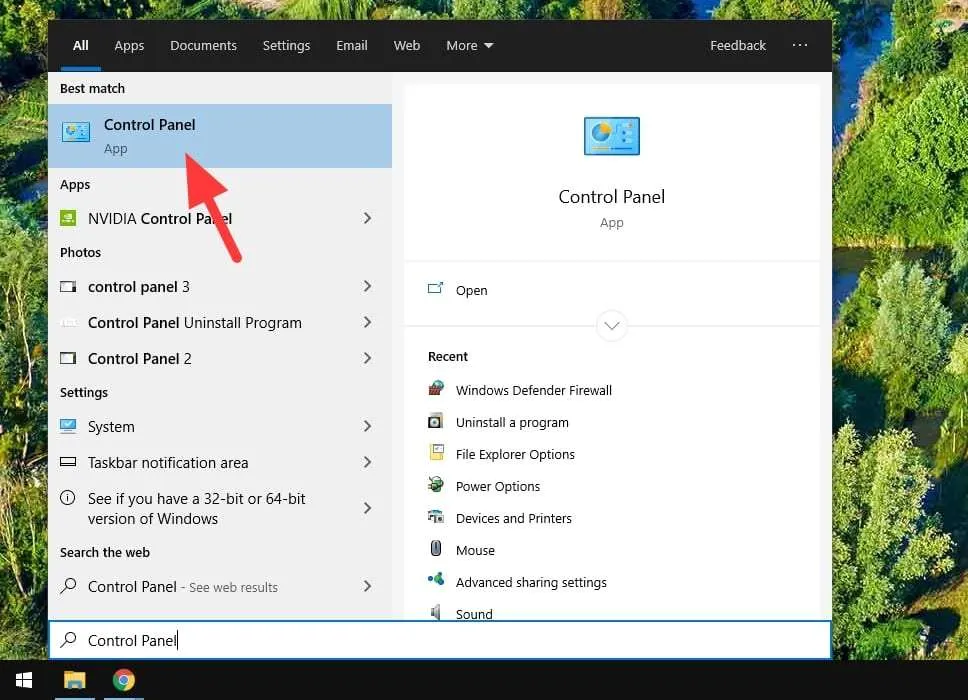
Task: Click the info icon beside 32-bit or 64-bit
Action: click(68, 498)
